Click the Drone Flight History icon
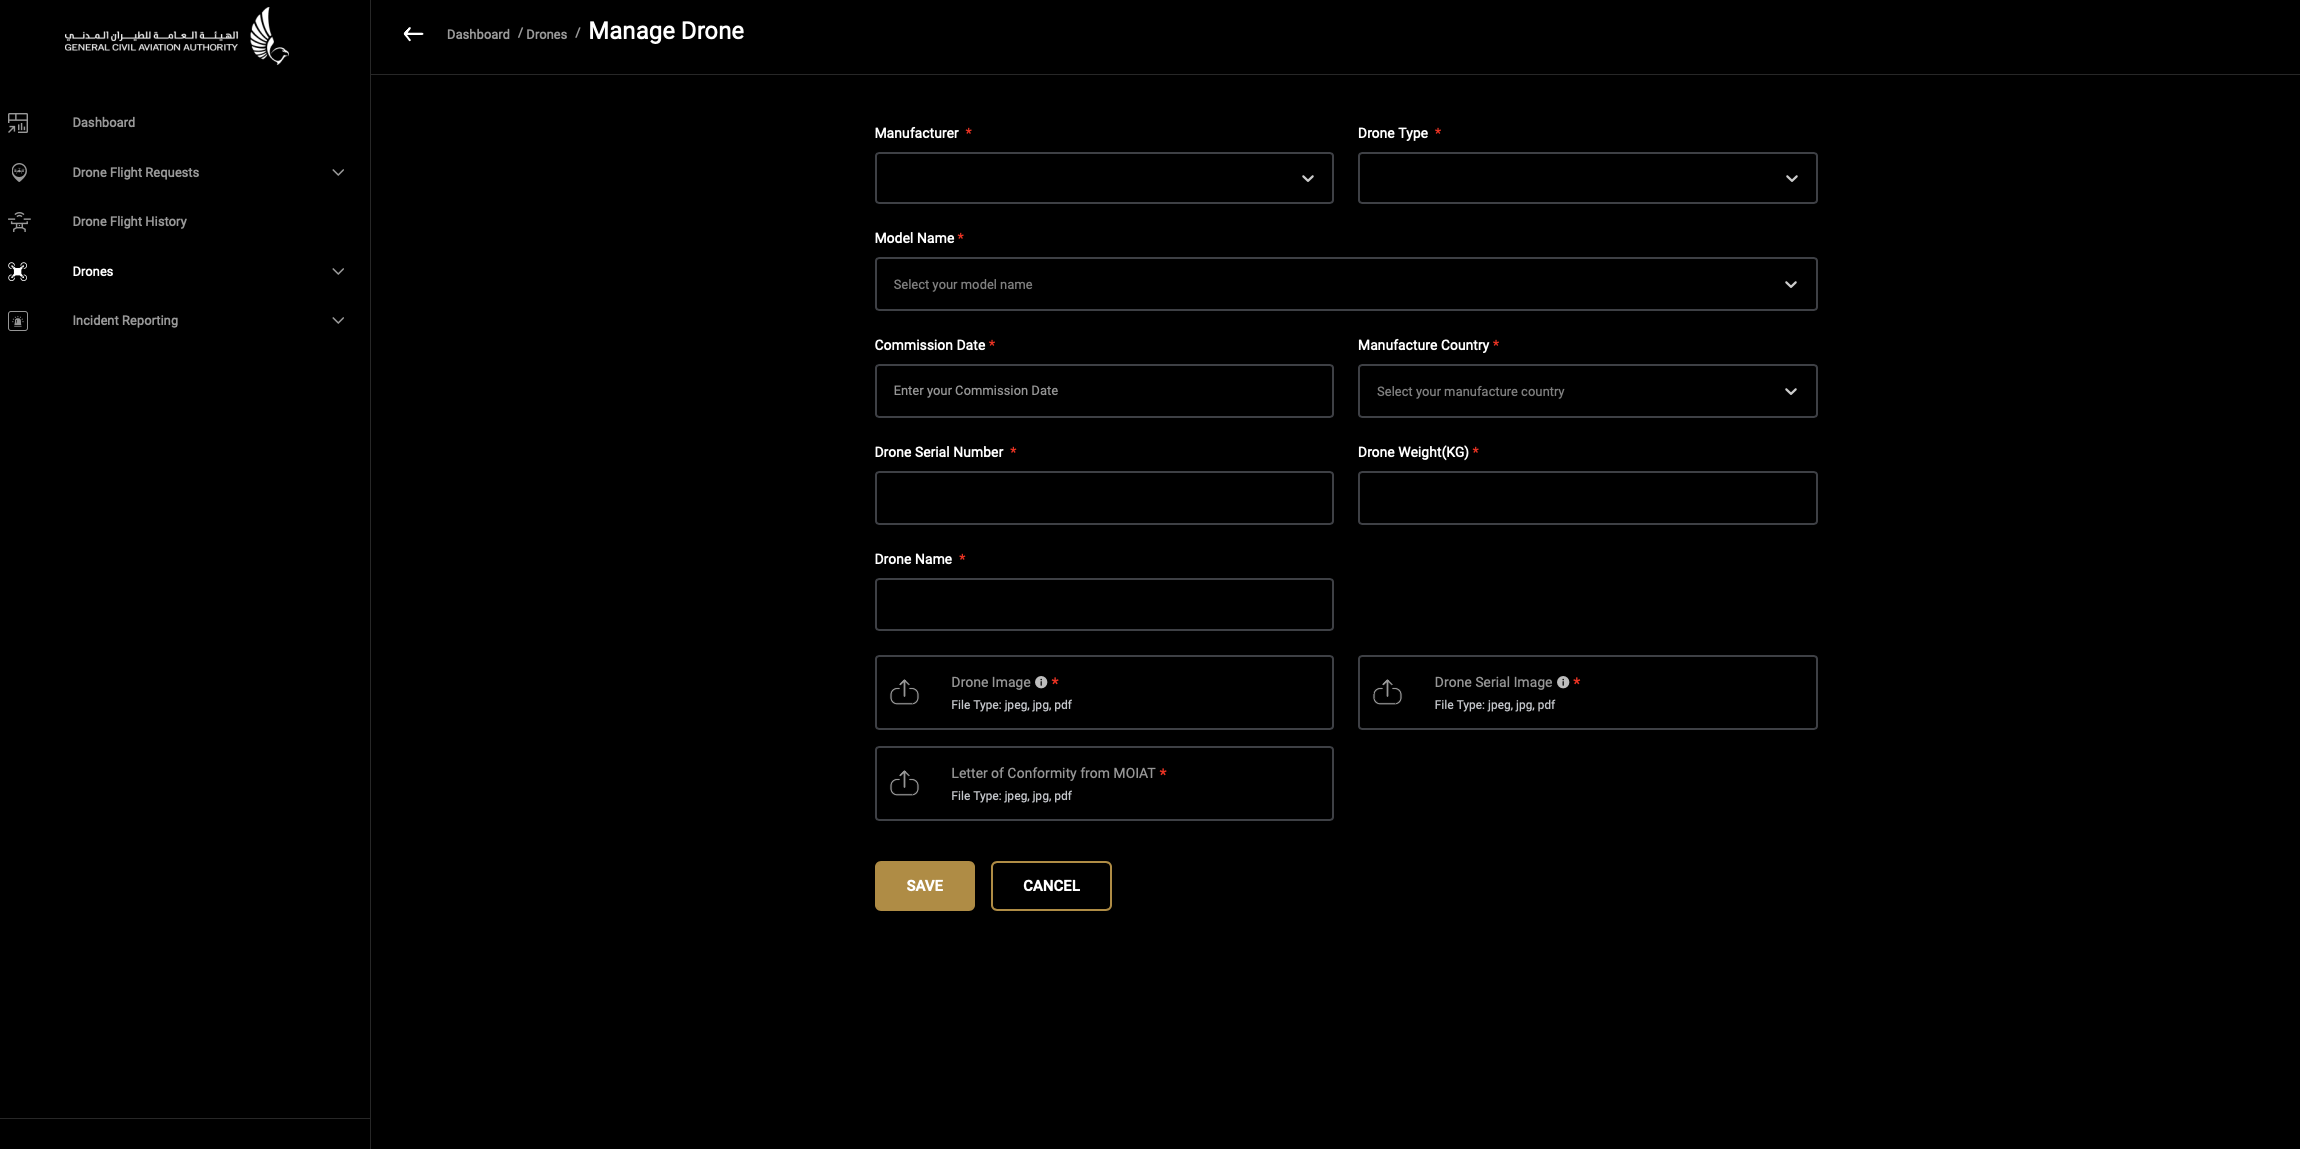The width and height of the screenshot is (2300, 1149). (x=18, y=222)
